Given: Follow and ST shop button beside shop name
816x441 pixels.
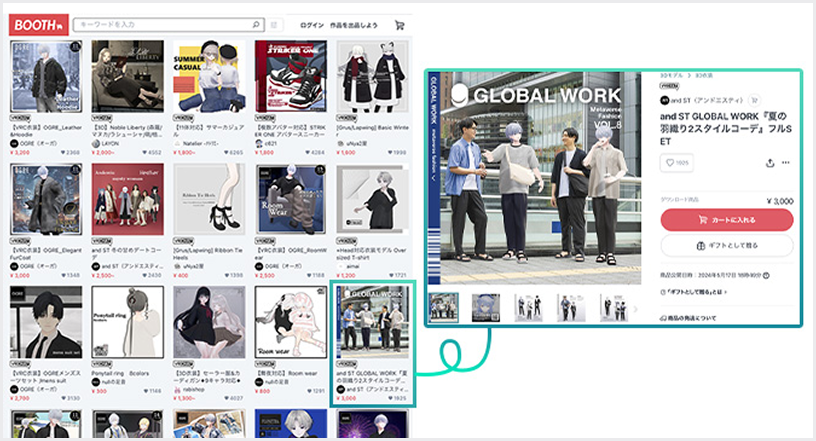Looking at the screenshot, I should (754, 100).
